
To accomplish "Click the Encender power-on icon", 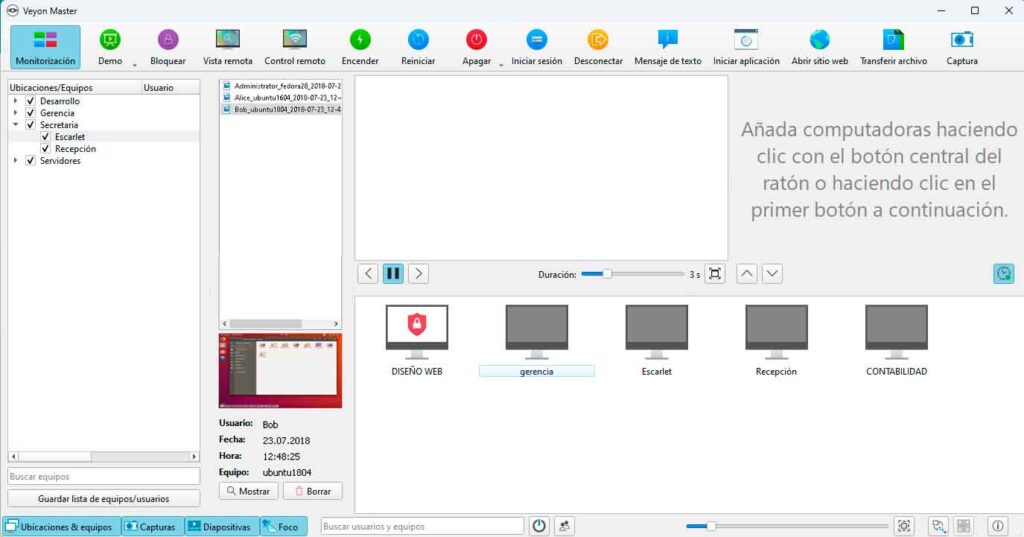I will click(360, 41).
